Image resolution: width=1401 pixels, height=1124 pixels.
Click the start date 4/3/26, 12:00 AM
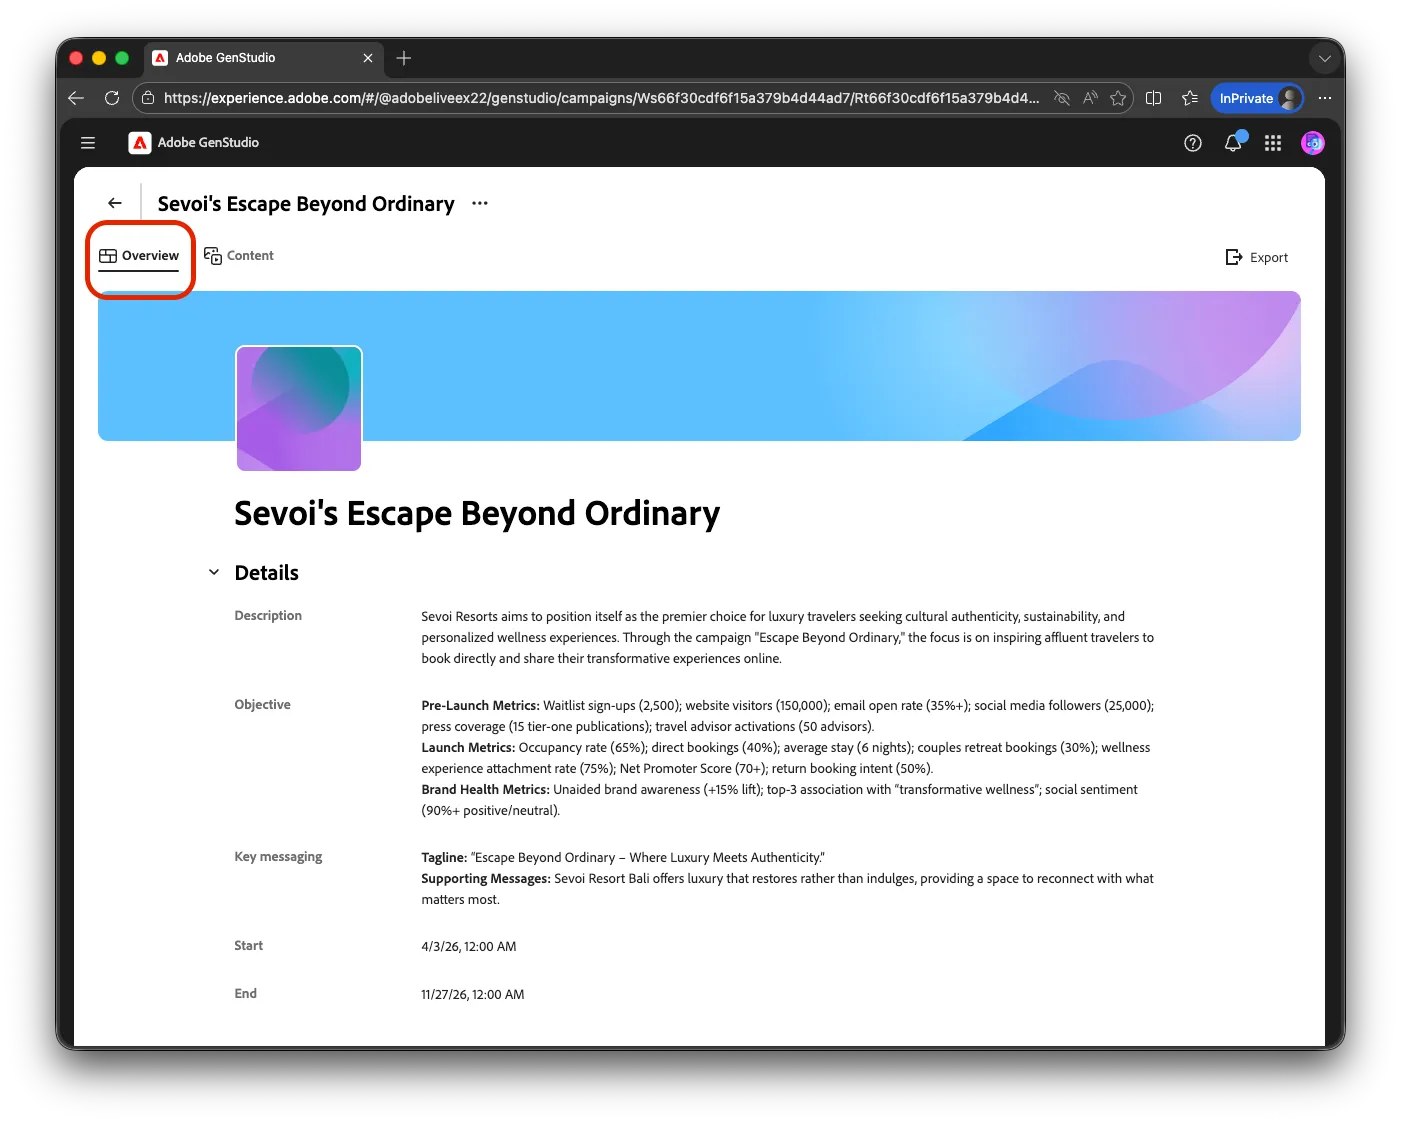469,947
